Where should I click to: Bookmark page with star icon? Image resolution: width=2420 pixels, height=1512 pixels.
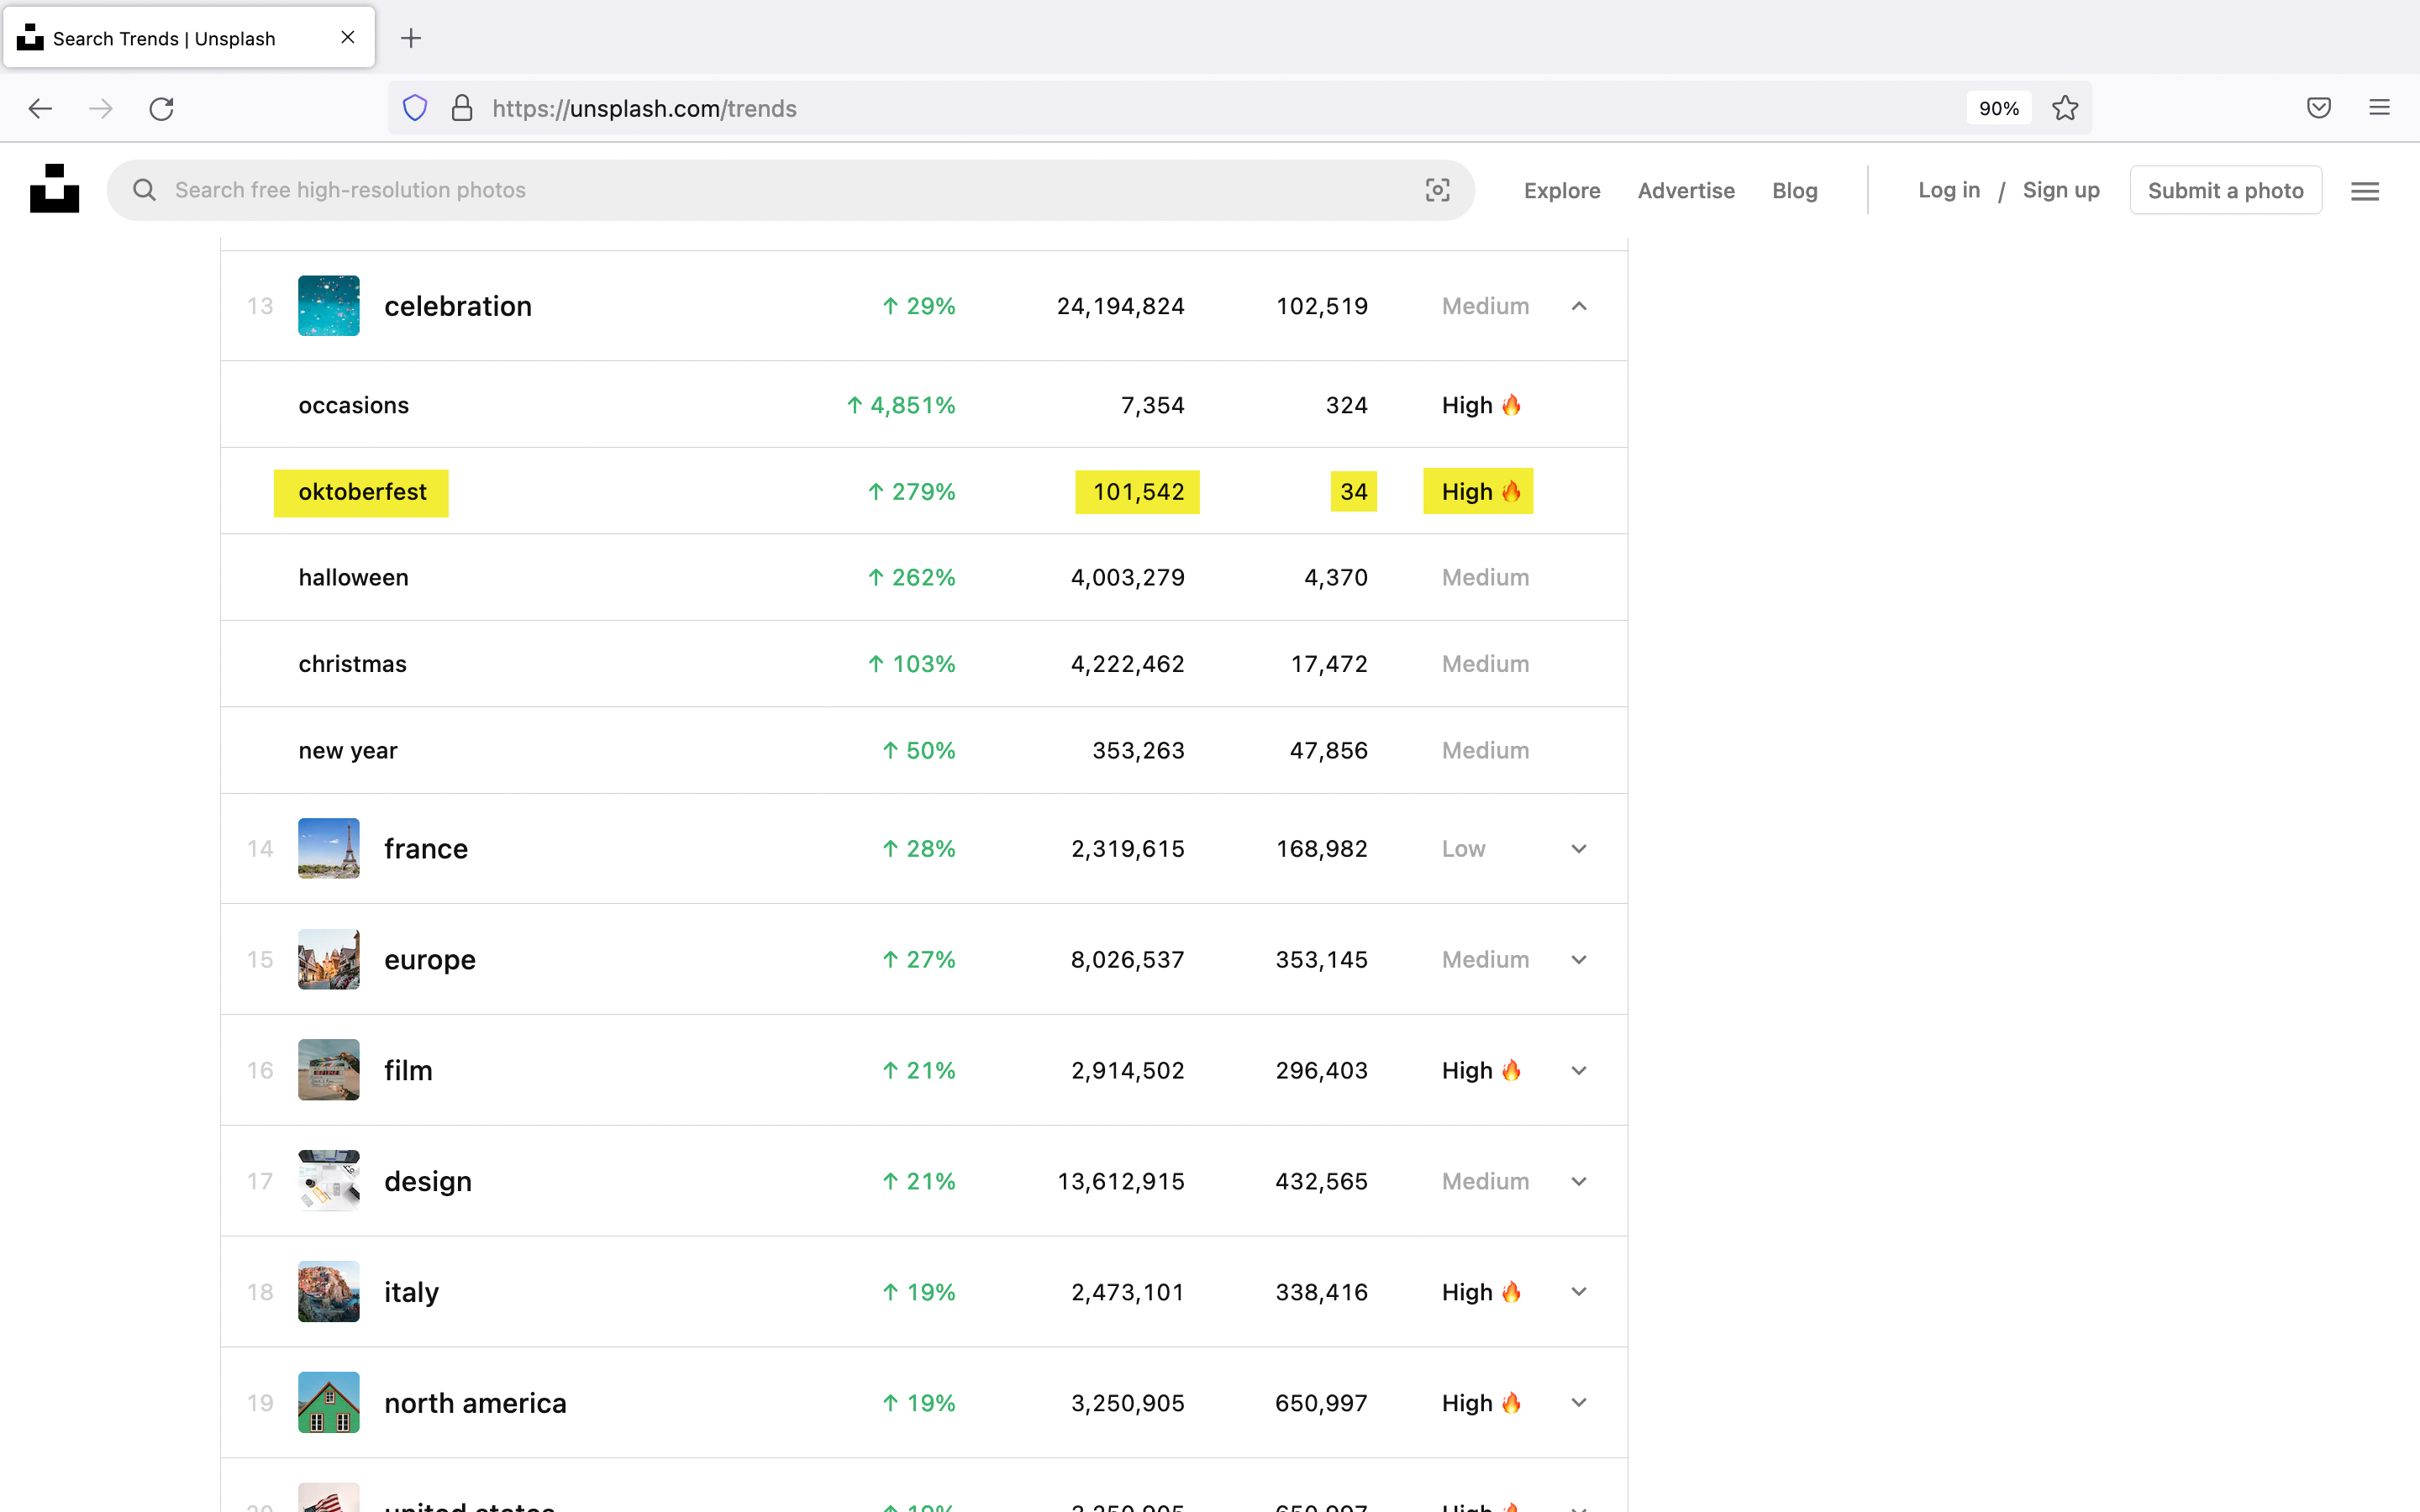tap(2065, 108)
